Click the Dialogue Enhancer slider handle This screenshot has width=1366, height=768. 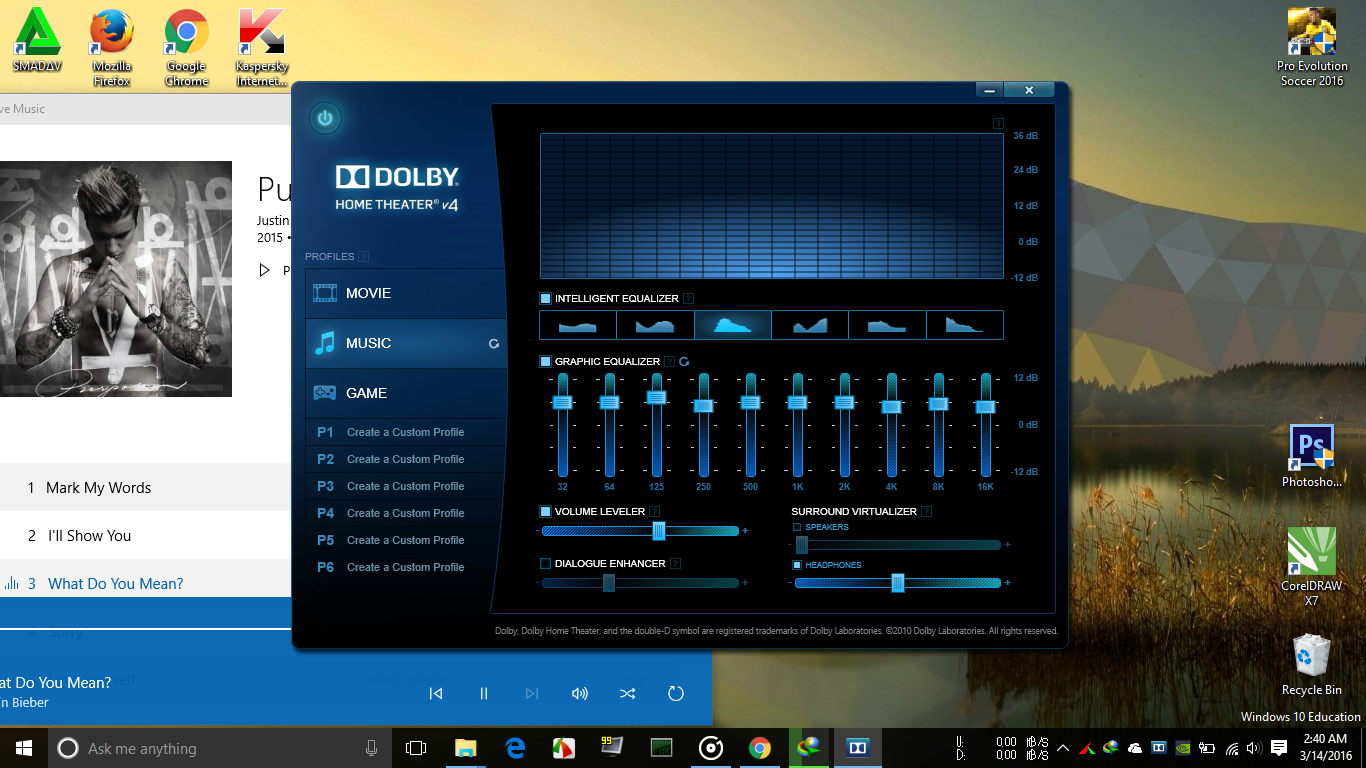tap(609, 583)
